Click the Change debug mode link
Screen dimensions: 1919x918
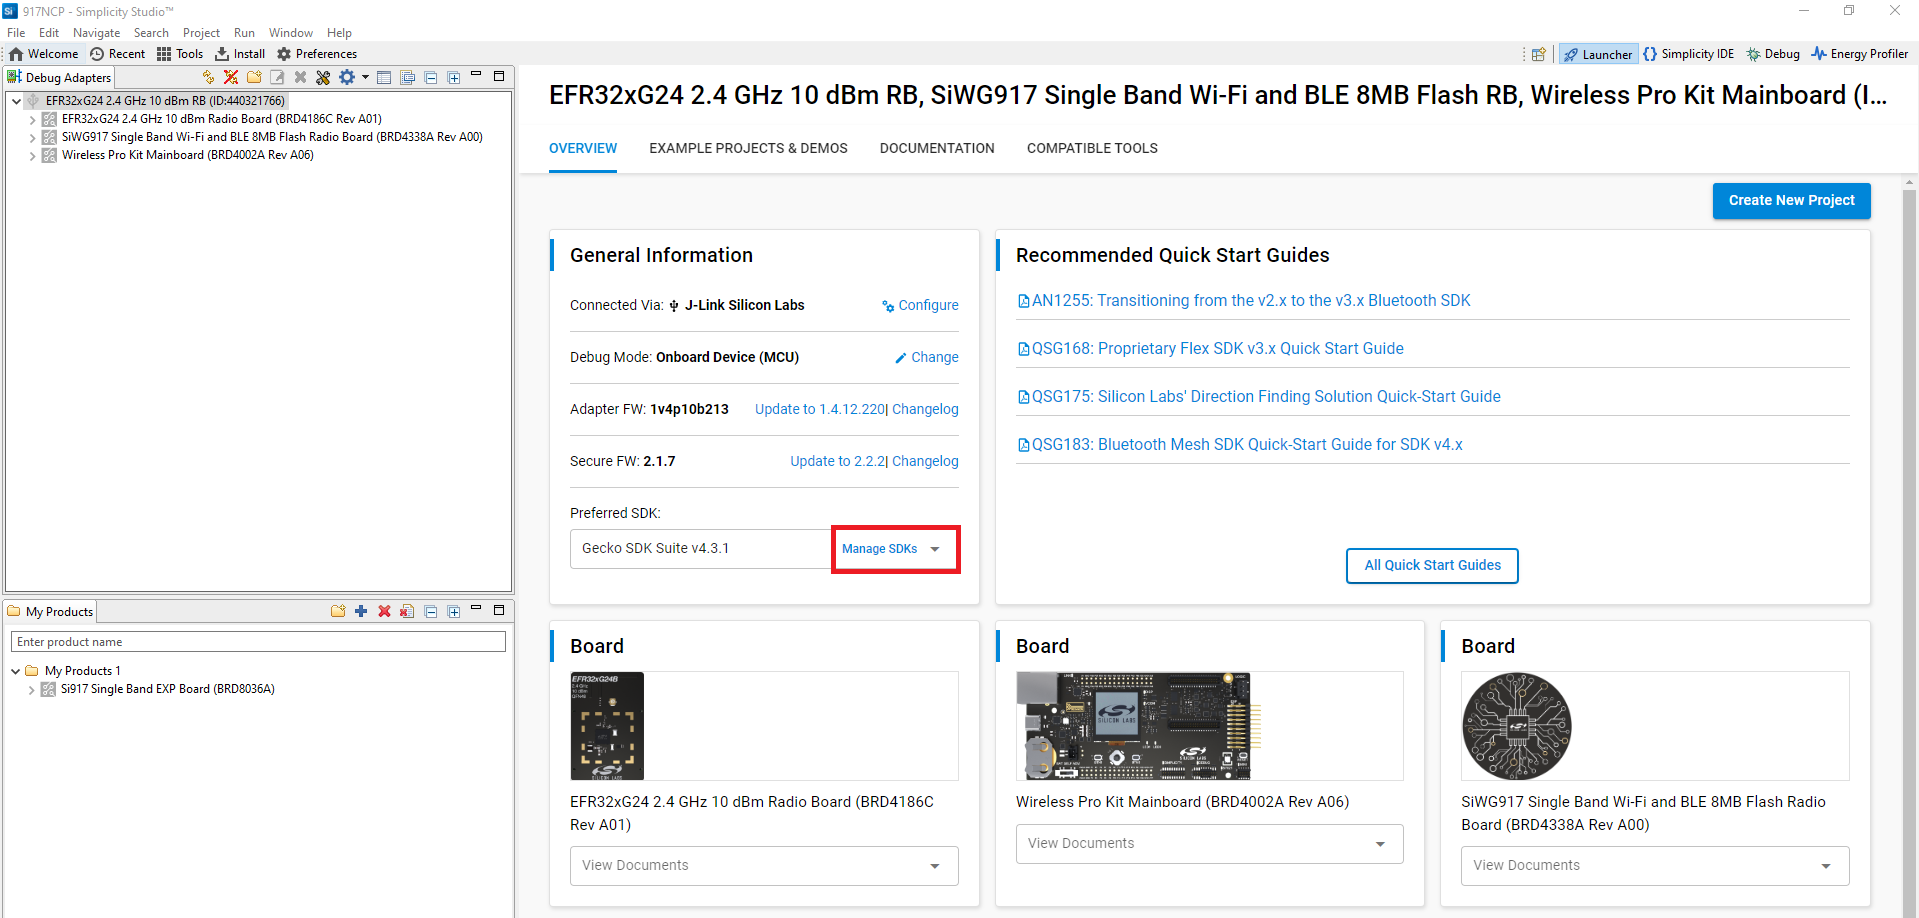pos(927,357)
